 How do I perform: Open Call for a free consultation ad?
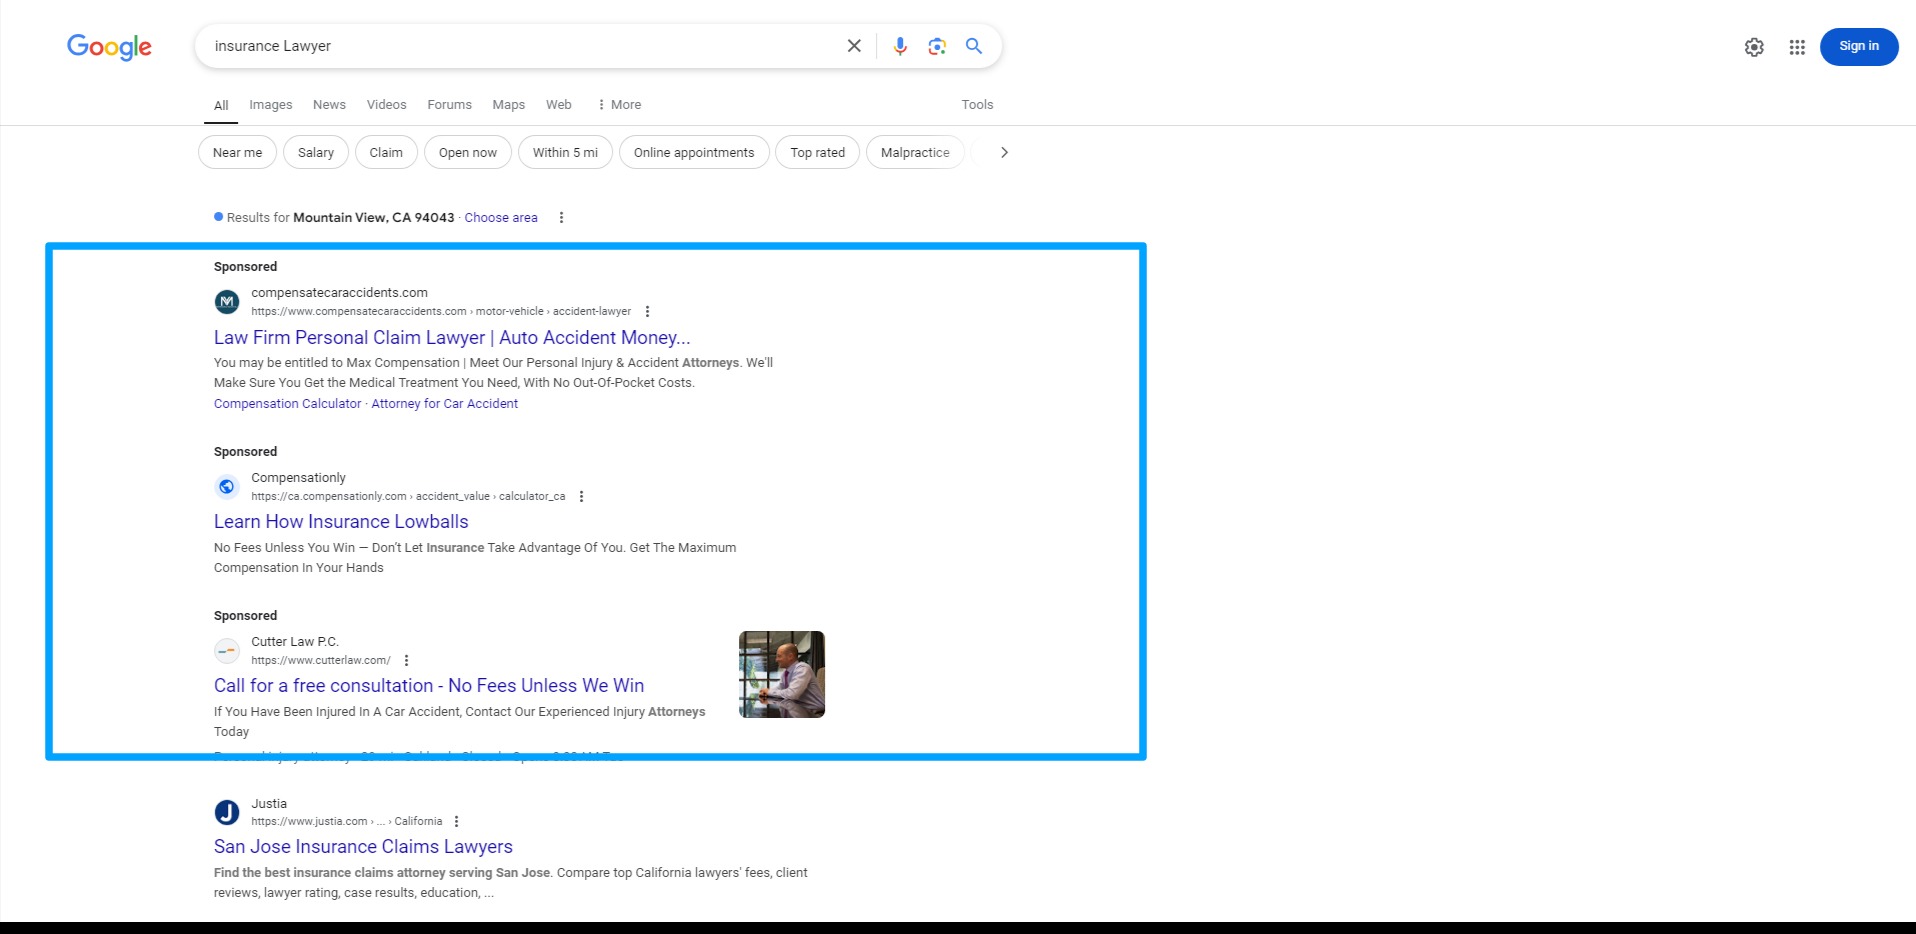coord(429,686)
